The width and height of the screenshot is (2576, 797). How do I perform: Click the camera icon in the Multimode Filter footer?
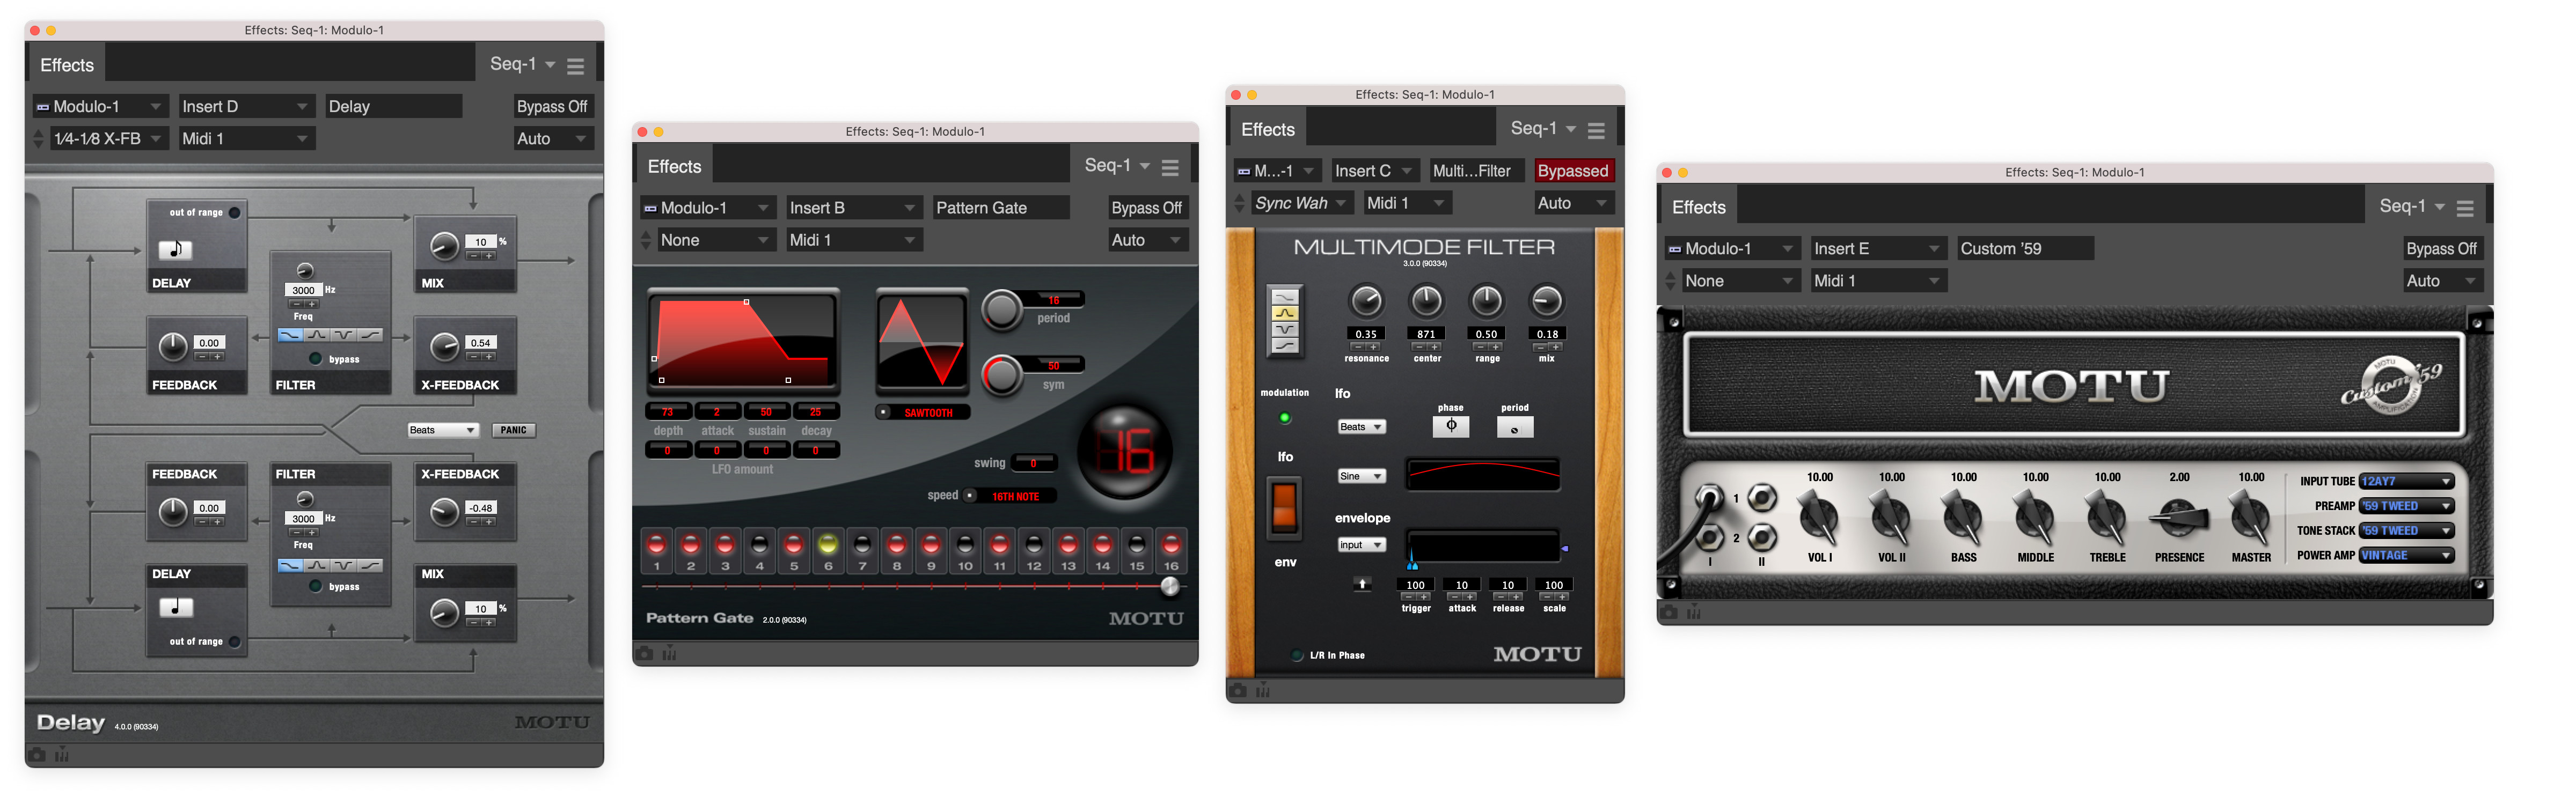[1238, 690]
